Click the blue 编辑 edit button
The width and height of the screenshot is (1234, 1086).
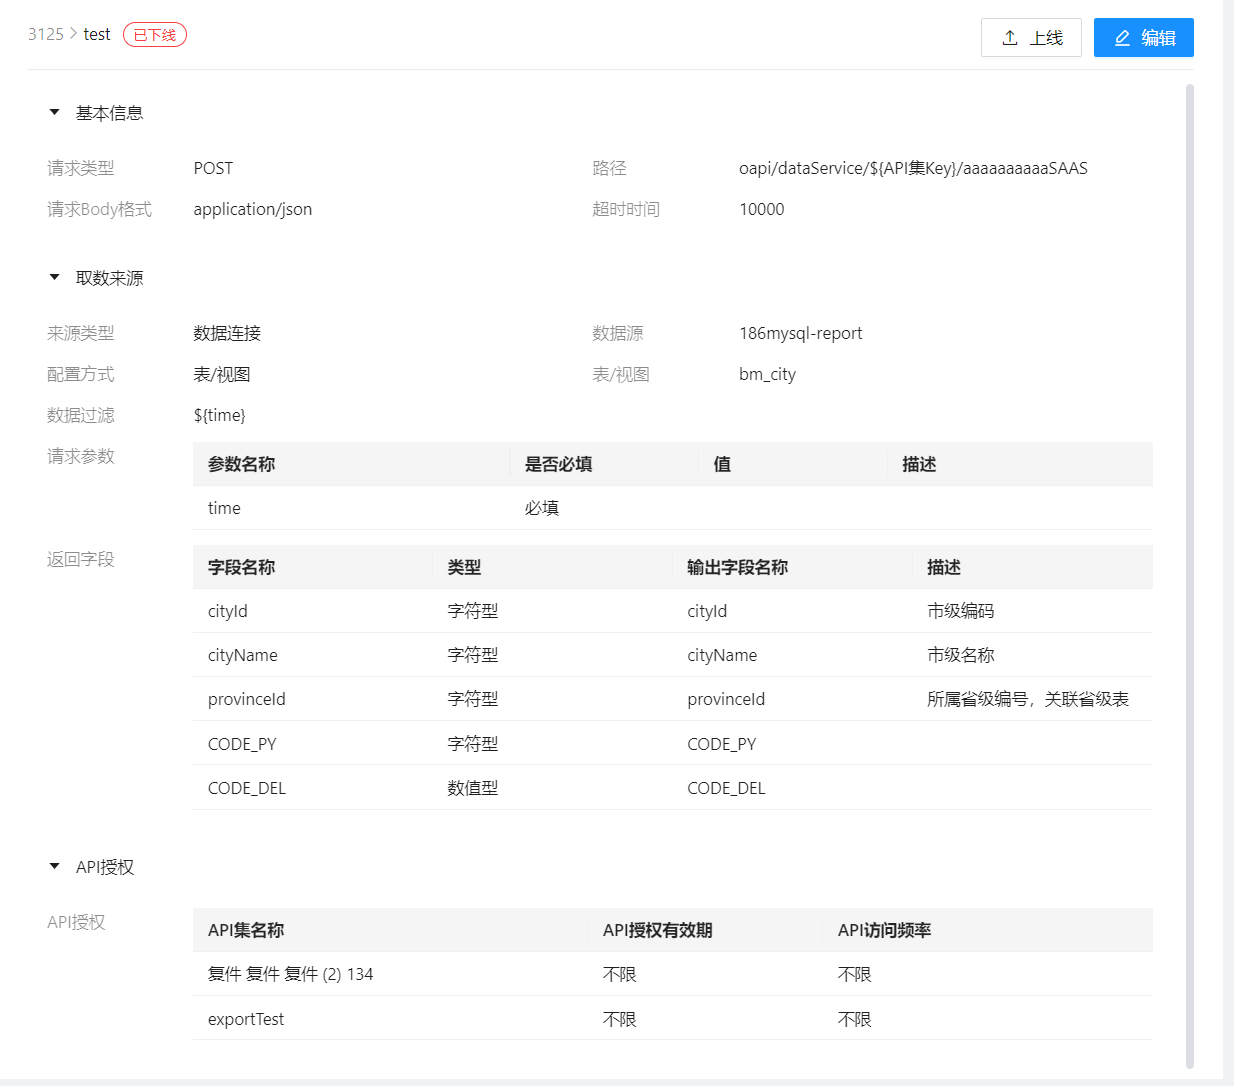pyautogui.click(x=1143, y=38)
